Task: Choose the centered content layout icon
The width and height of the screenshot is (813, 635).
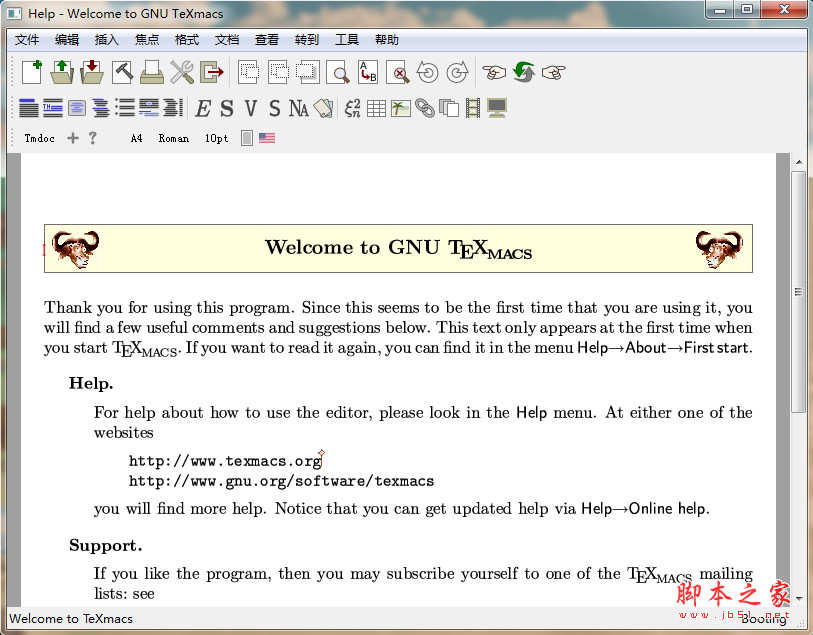Action: pos(77,108)
